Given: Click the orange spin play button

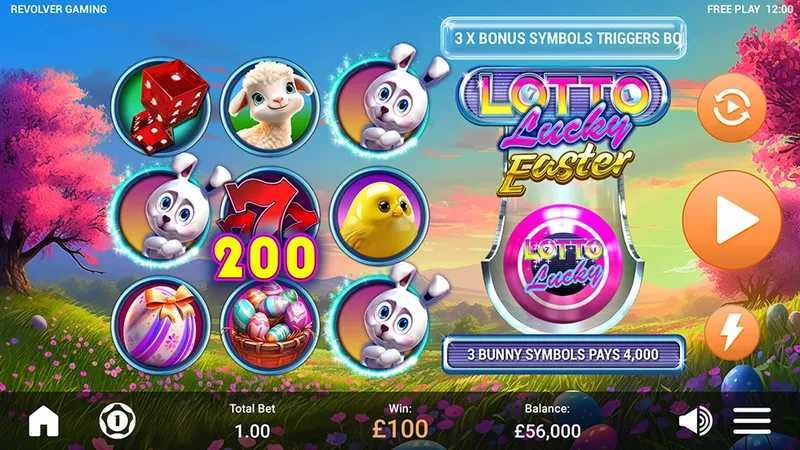Looking at the screenshot, I should [732, 220].
